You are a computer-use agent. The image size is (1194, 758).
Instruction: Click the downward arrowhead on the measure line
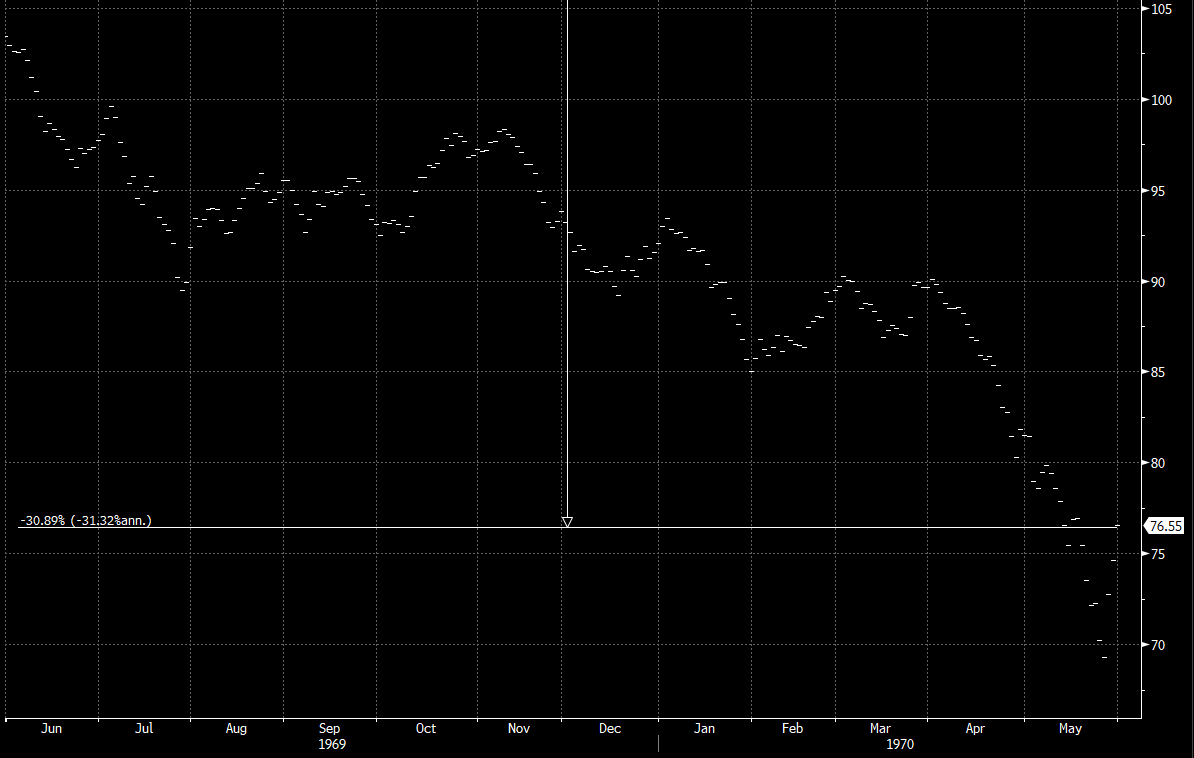[x=567, y=522]
